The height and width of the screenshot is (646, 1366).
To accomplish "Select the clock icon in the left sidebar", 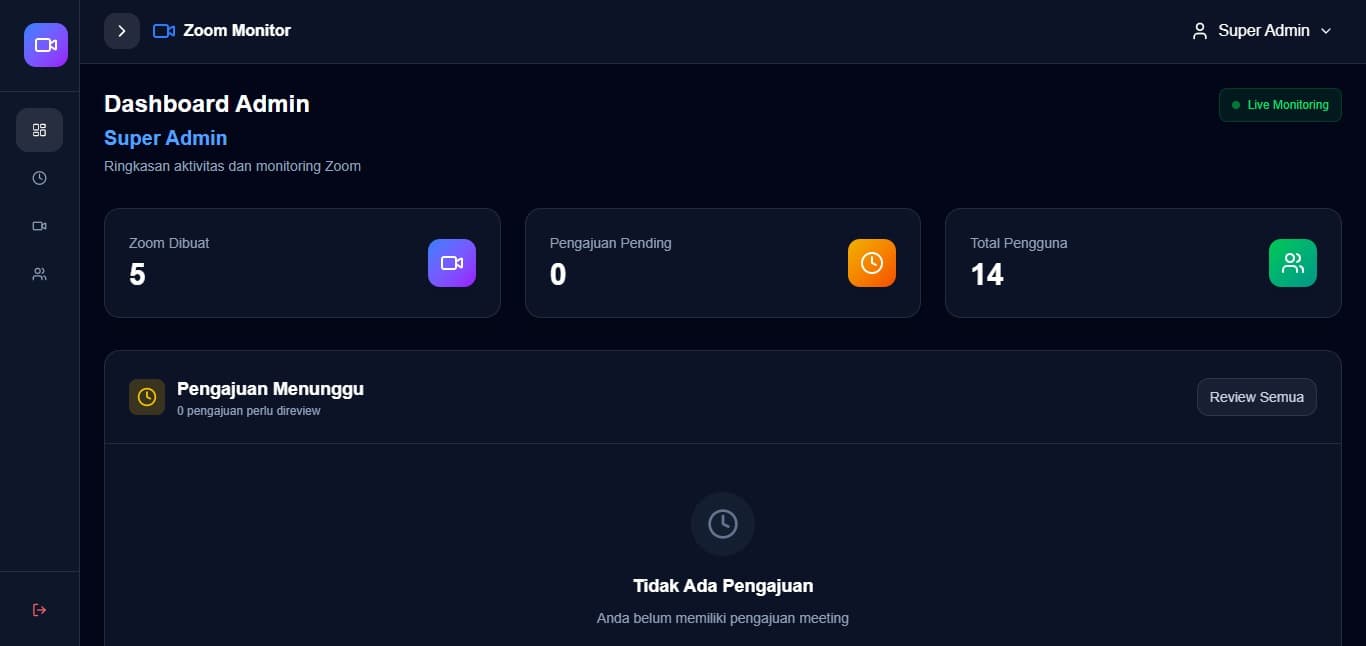I will click(39, 178).
